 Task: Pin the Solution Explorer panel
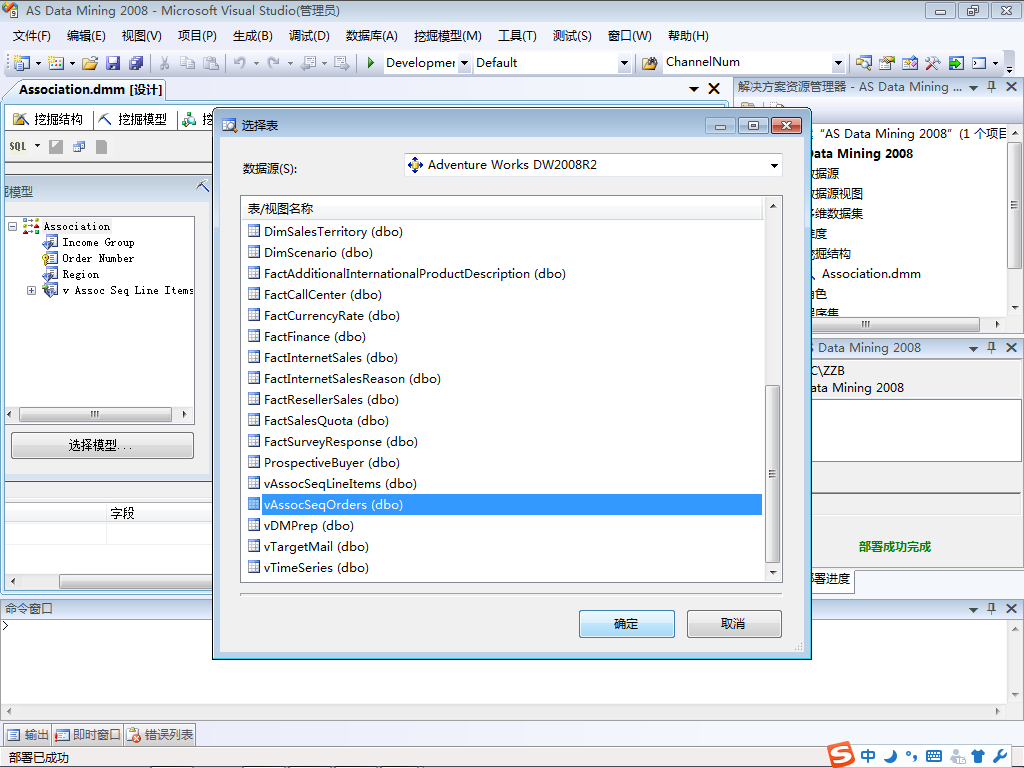click(991, 87)
